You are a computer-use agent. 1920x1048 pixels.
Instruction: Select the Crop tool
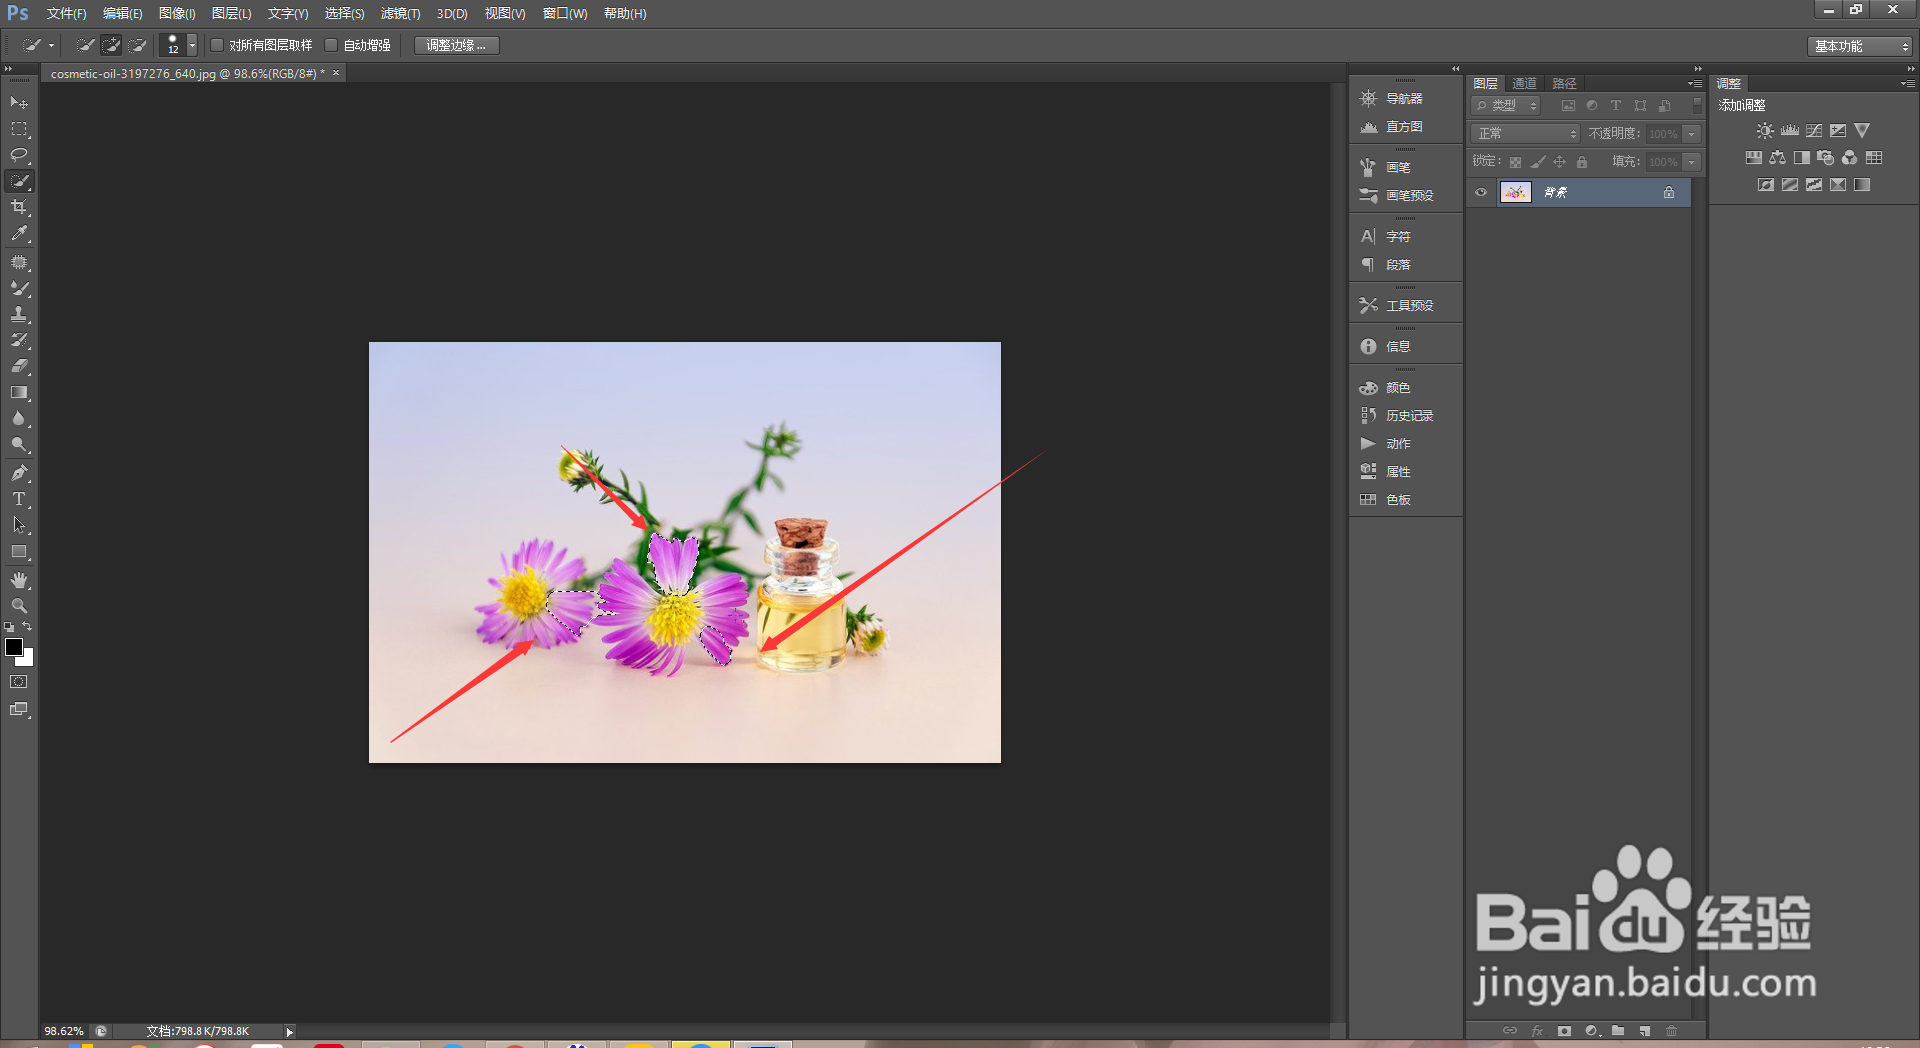coord(19,207)
